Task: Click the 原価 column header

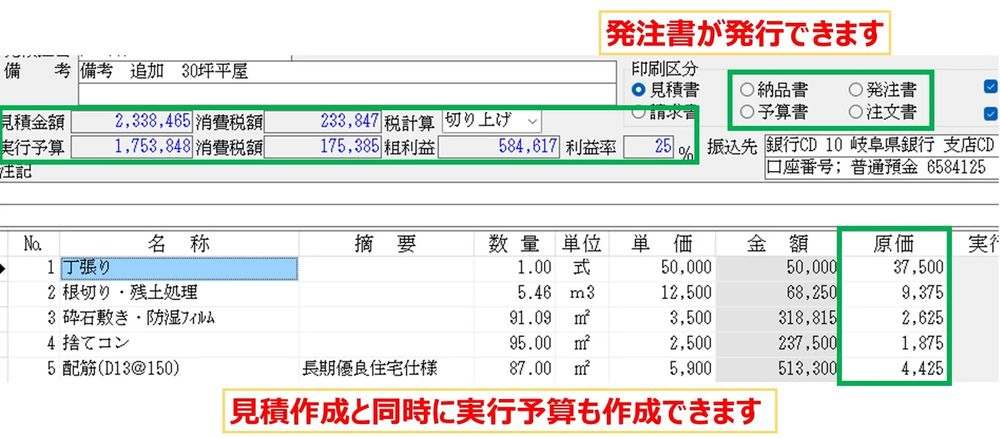Action: point(893,244)
